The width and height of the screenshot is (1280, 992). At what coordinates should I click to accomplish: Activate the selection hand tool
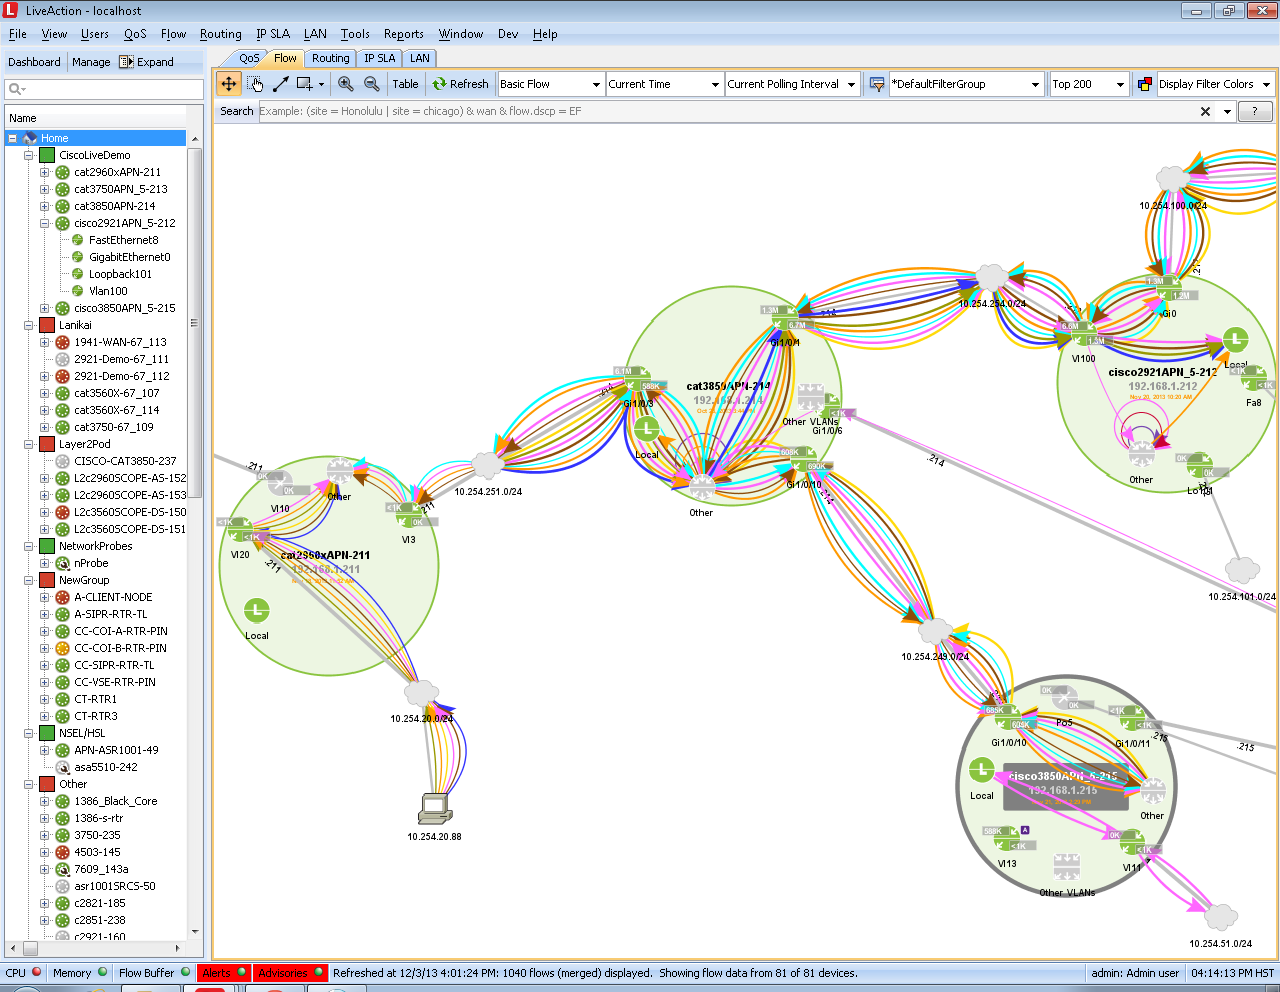coord(253,83)
